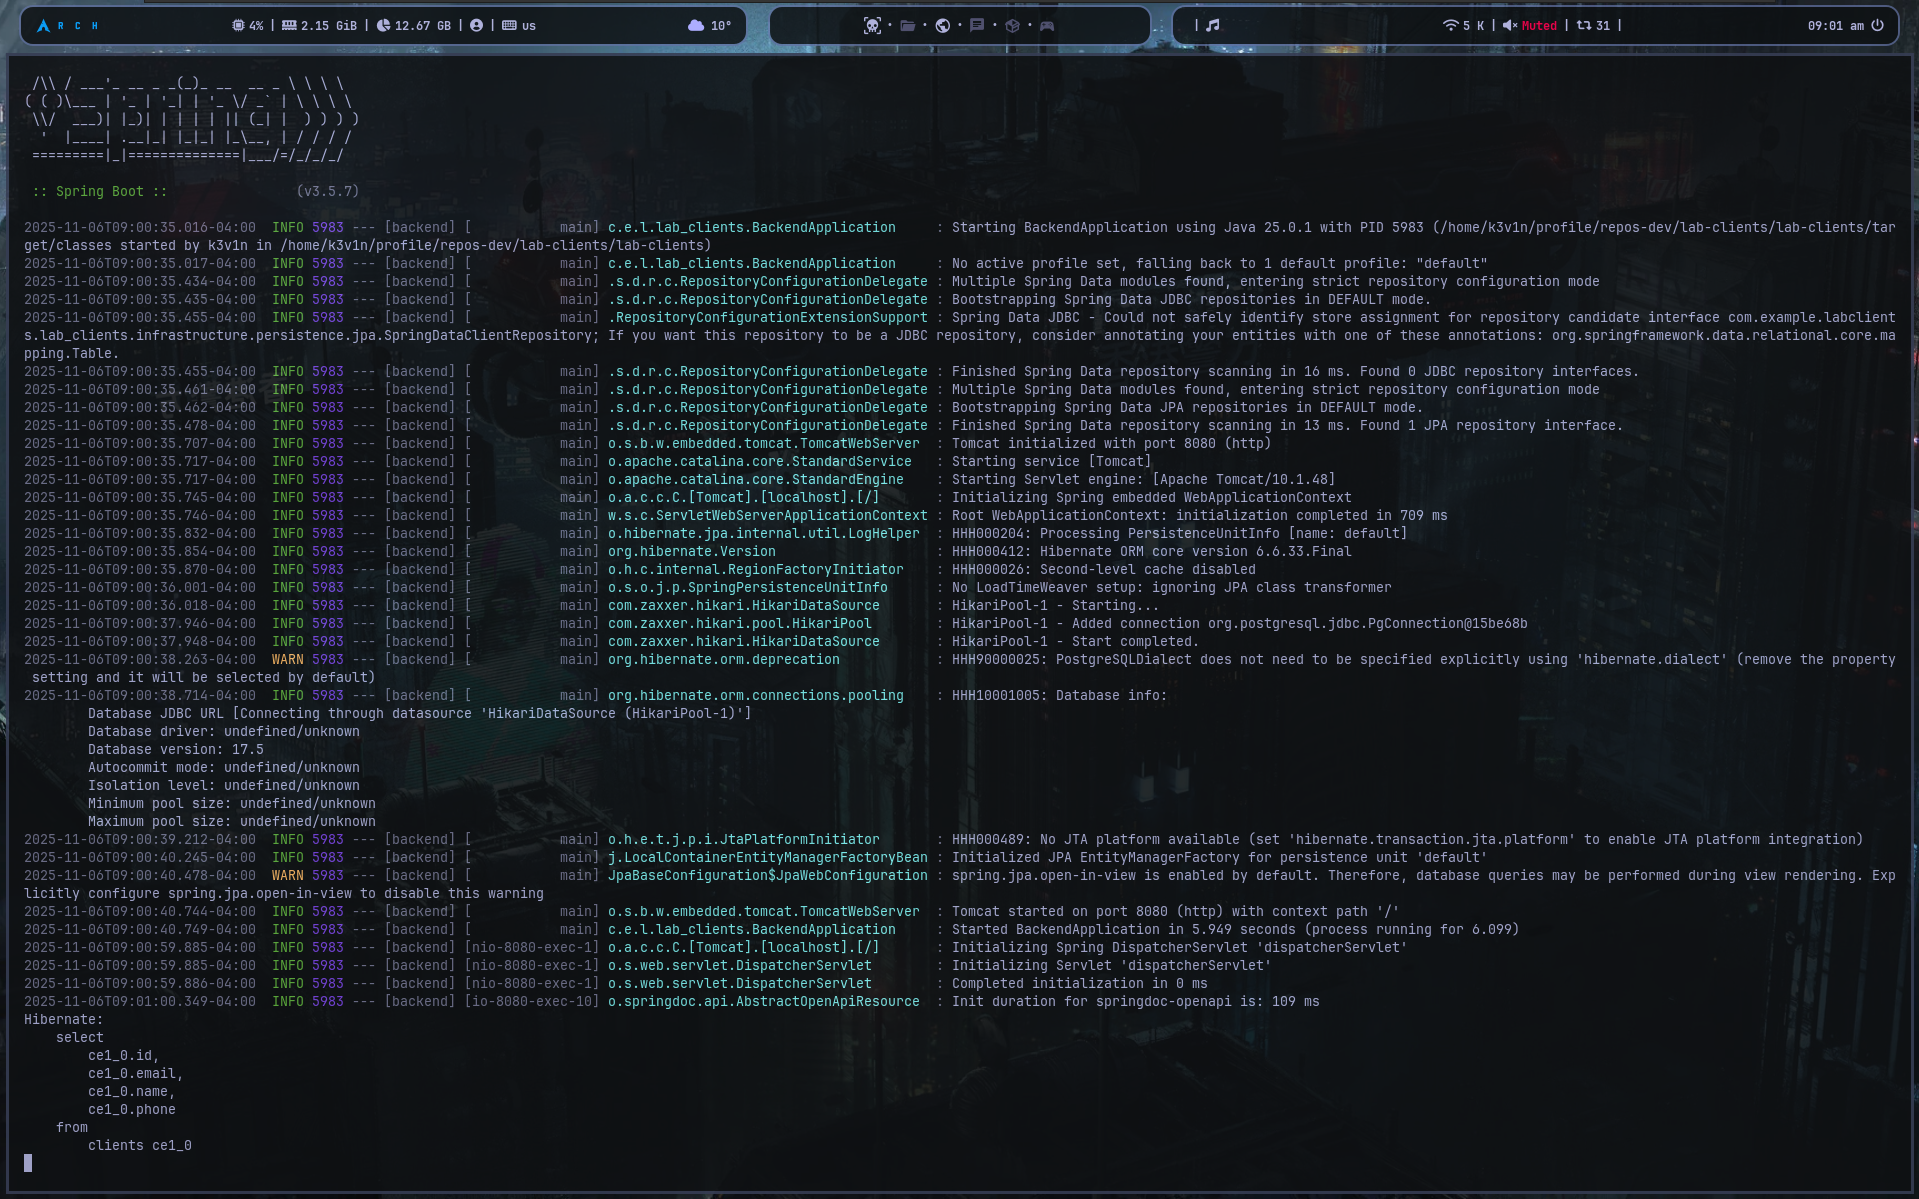The image size is (1919, 1199).
Task: Open the weather widget showing 10°
Action: click(x=709, y=26)
